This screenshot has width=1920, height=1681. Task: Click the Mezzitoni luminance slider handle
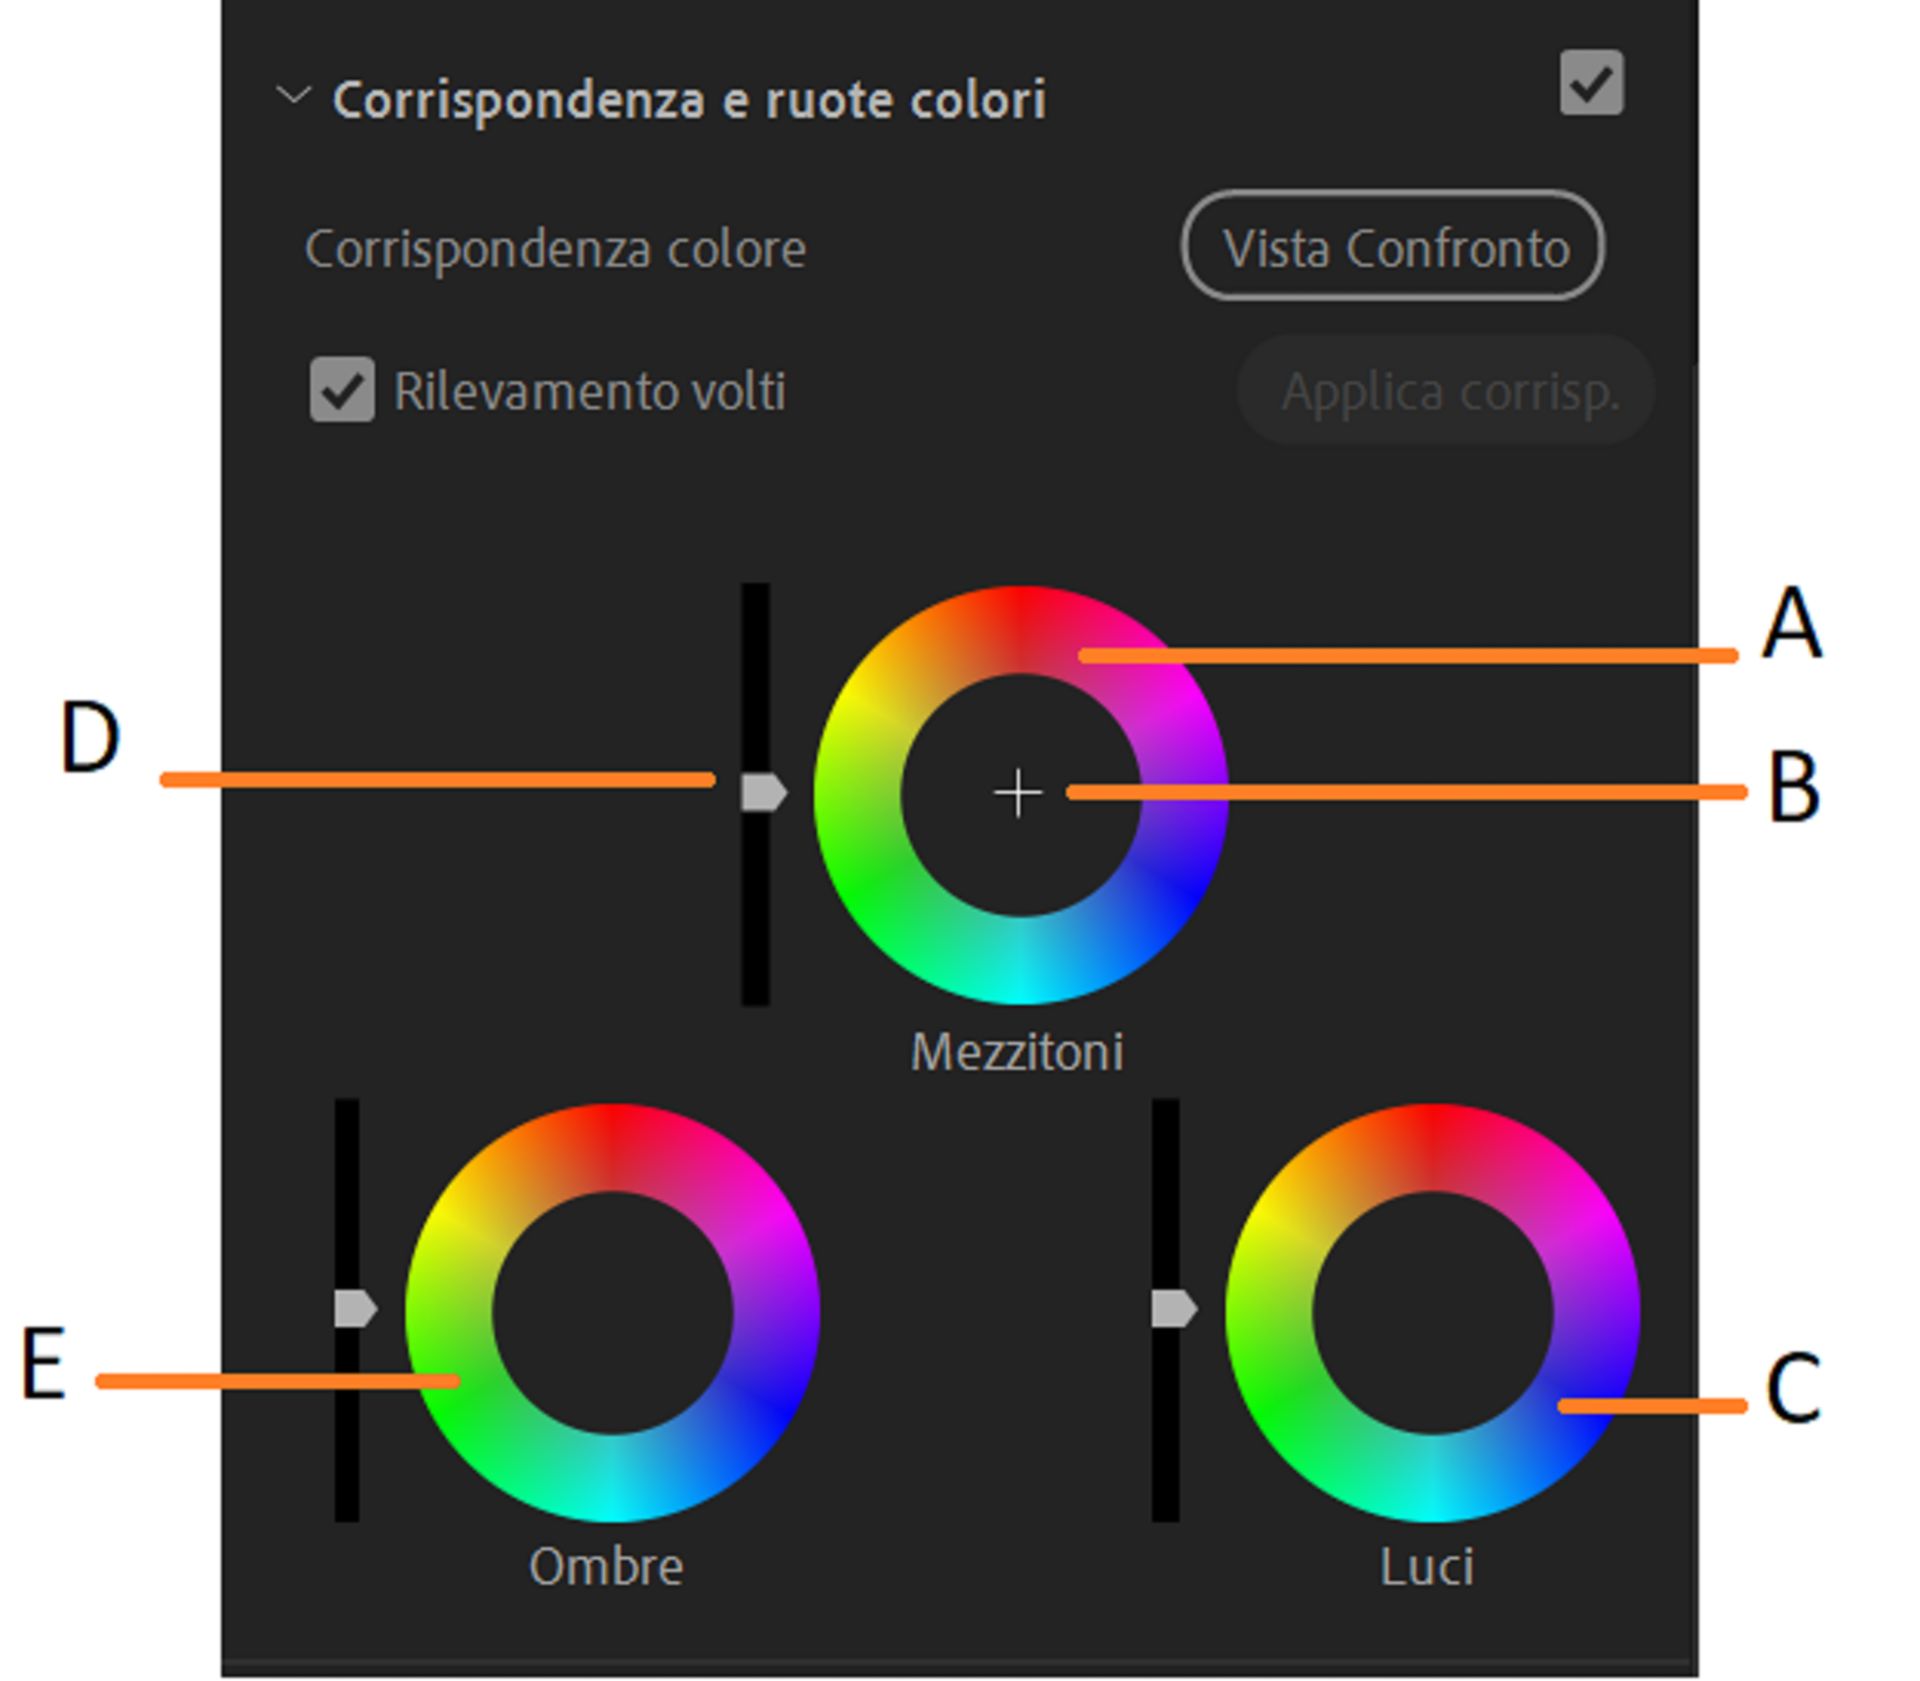[762, 792]
